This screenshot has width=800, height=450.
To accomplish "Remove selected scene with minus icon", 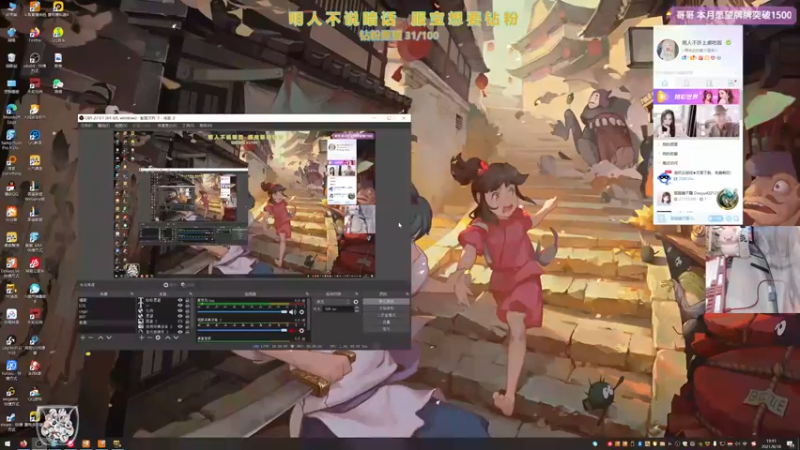I will tap(91, 337).
